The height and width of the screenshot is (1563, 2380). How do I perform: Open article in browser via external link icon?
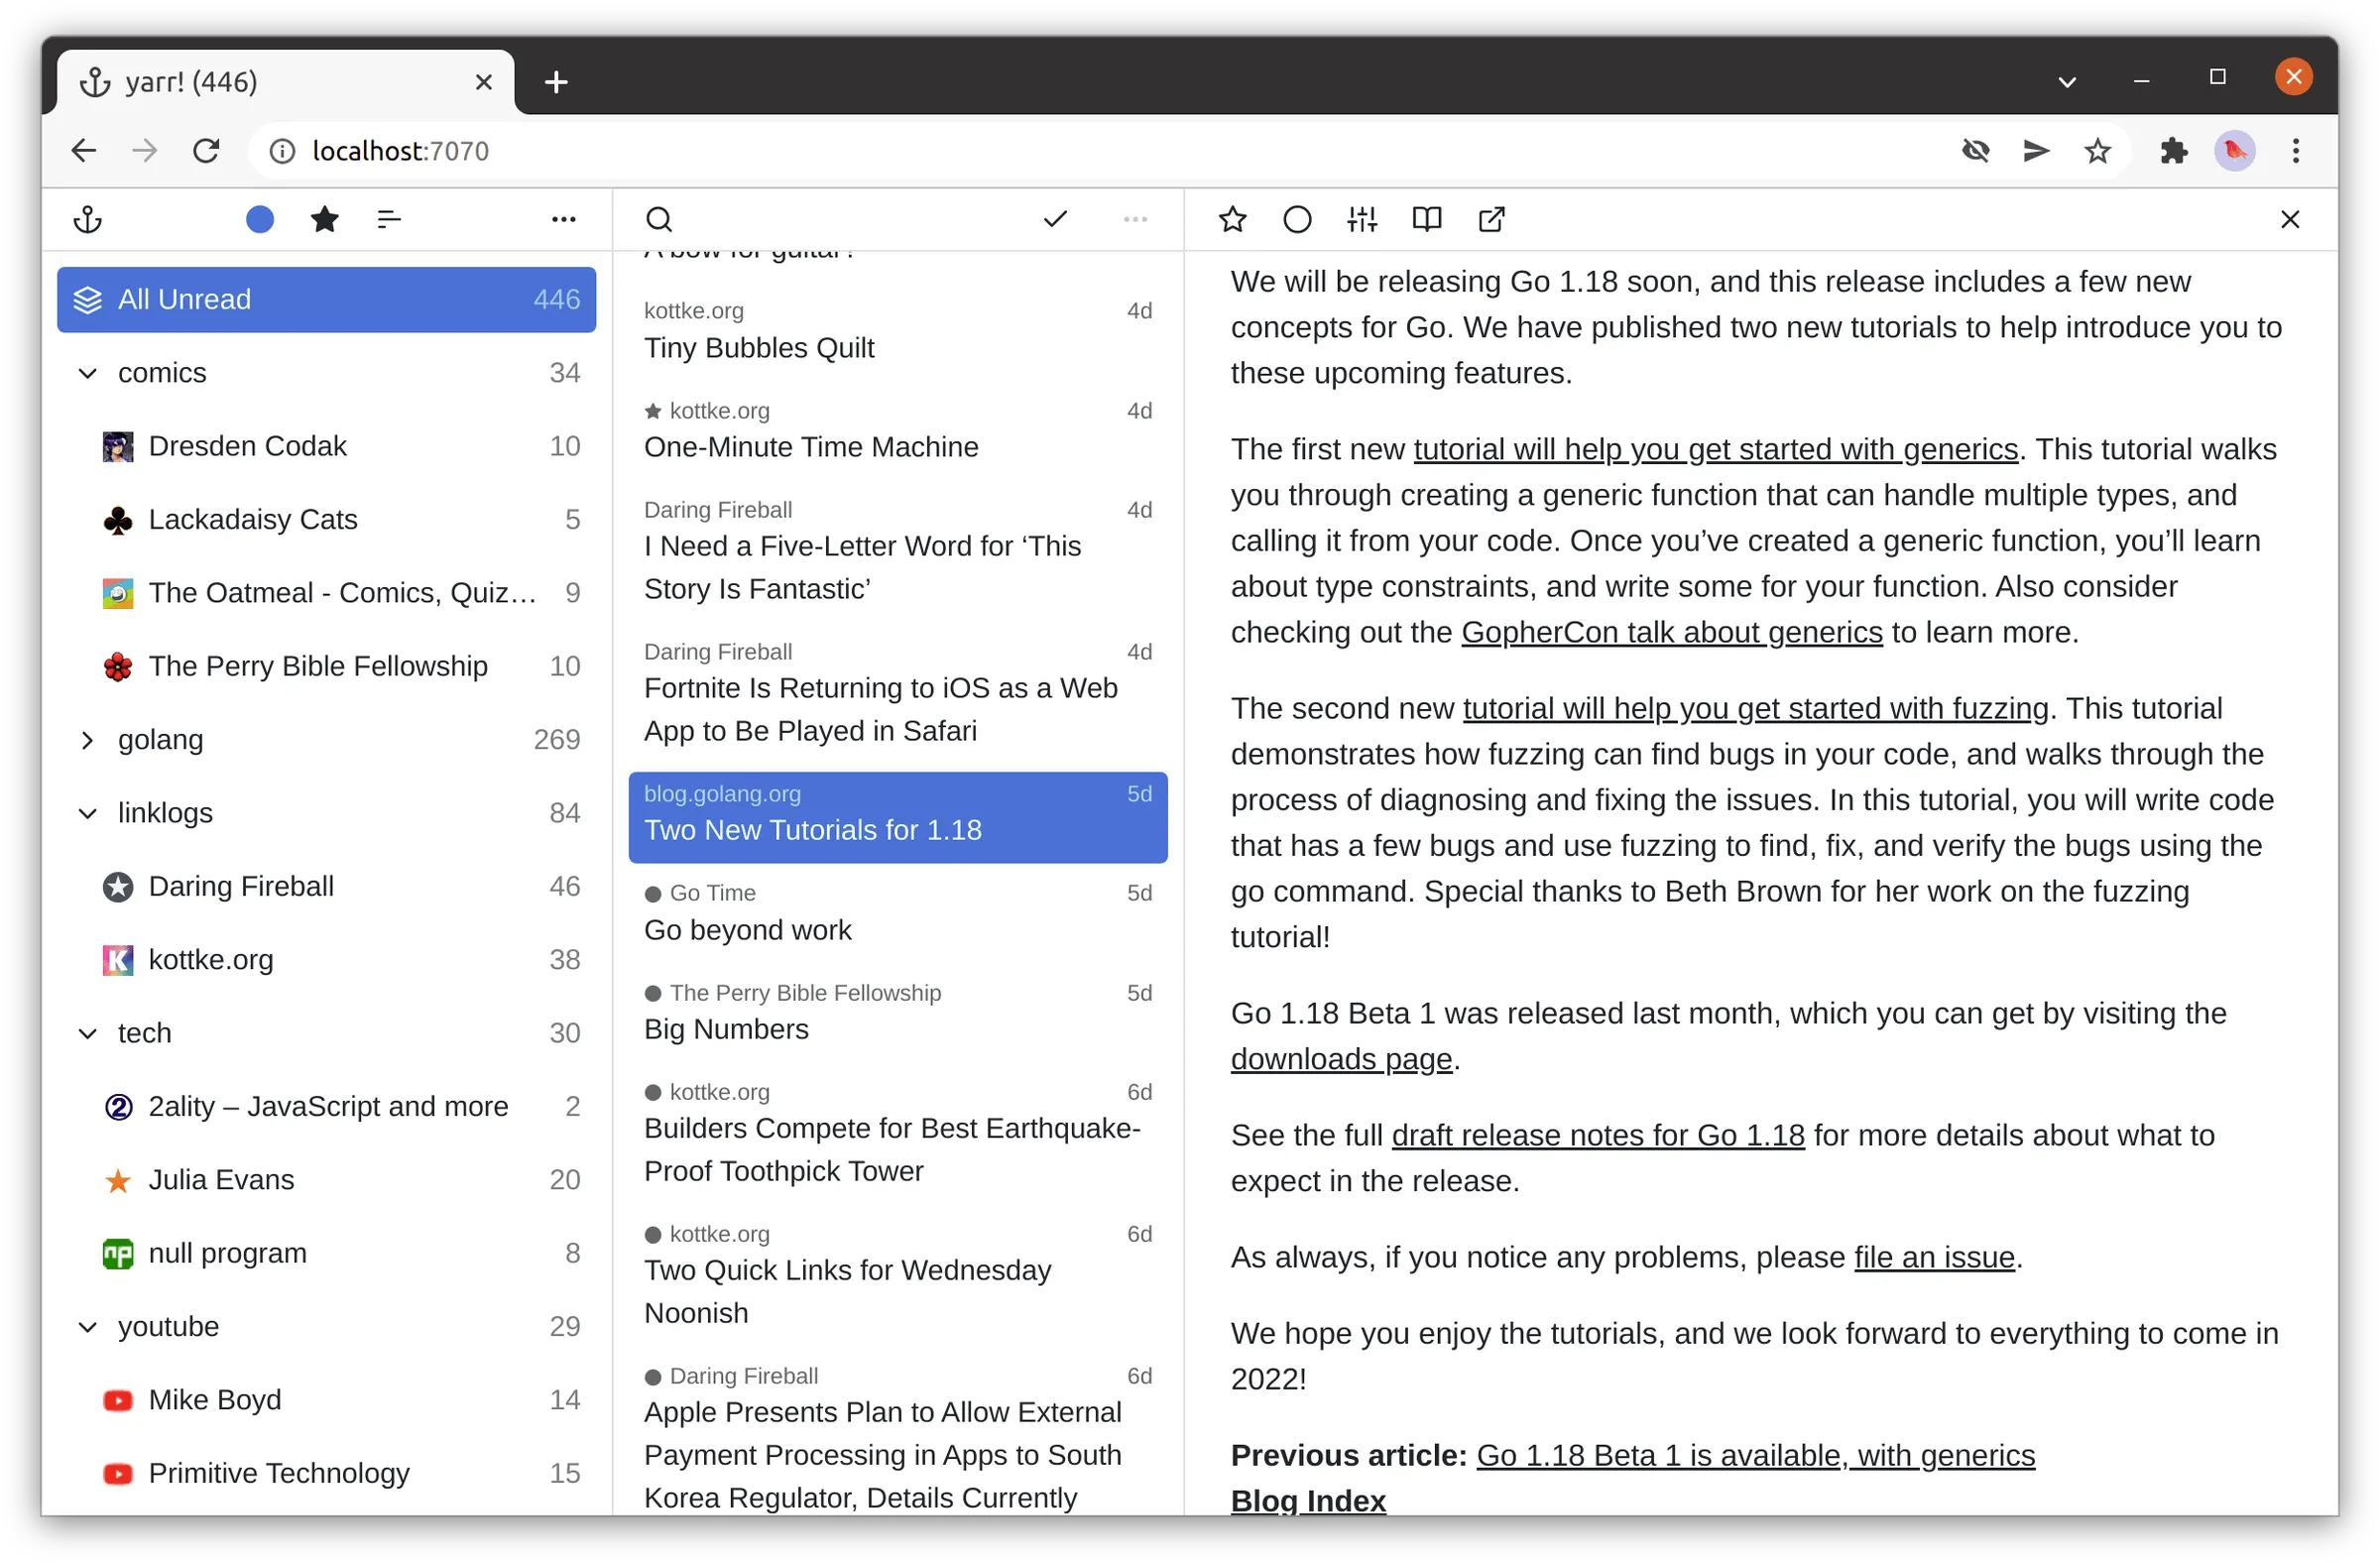coord(1491,219)
